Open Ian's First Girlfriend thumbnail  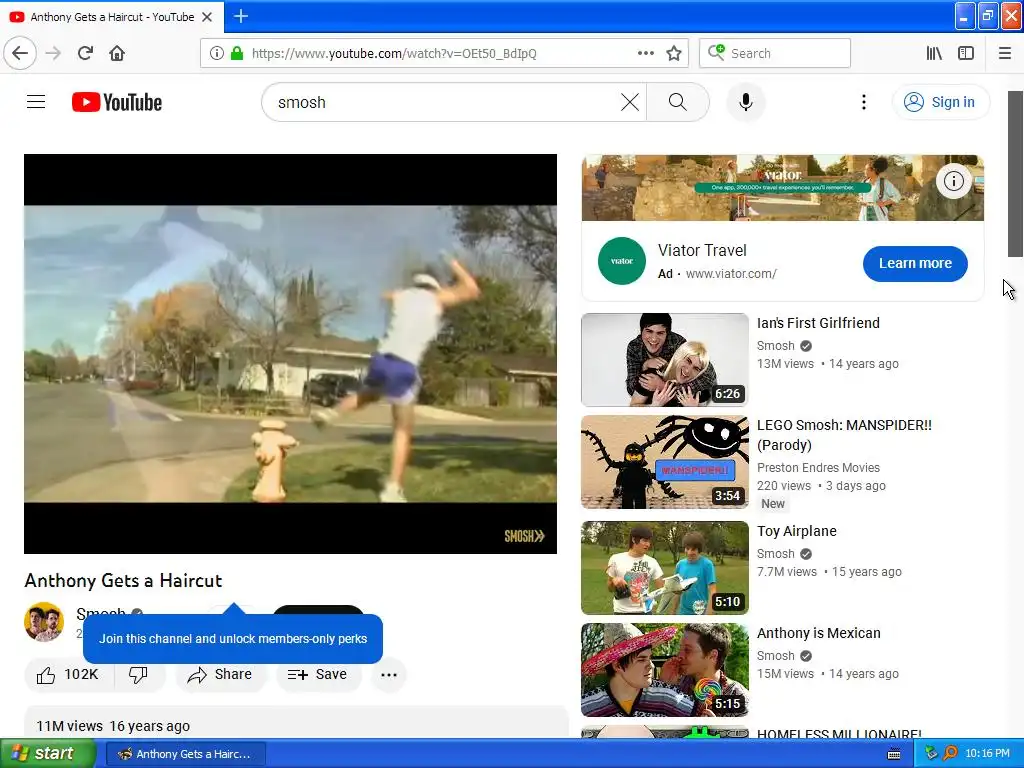[665, 360]
